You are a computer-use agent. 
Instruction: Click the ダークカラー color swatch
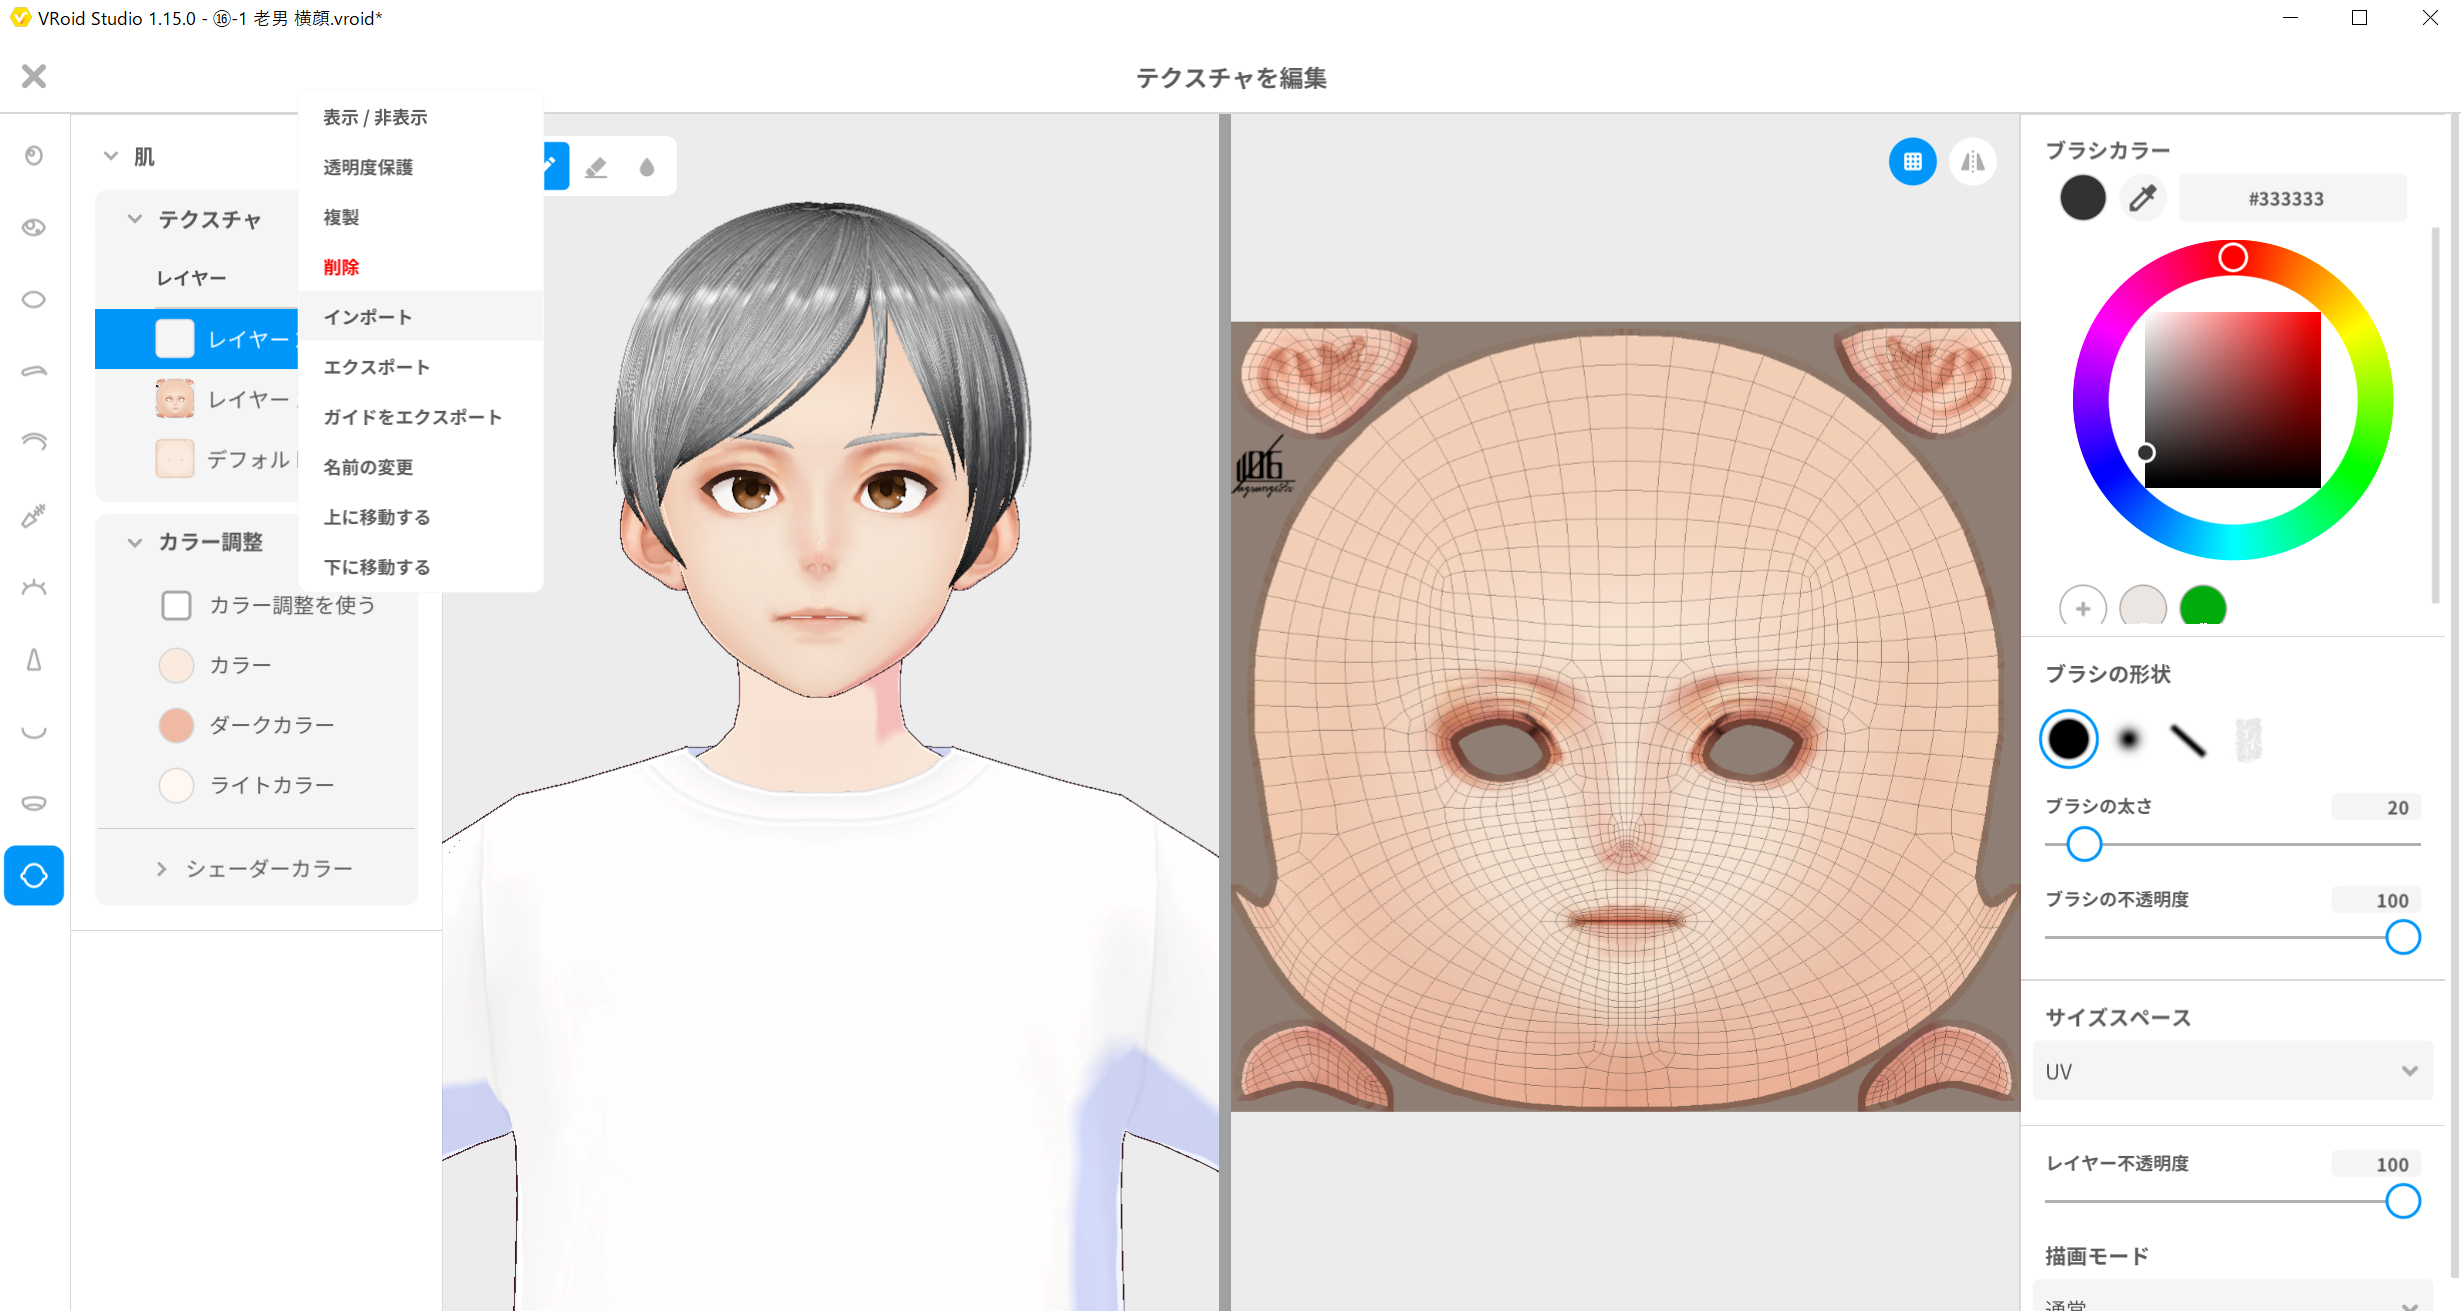pyautogui.click(x=176, y=725)
